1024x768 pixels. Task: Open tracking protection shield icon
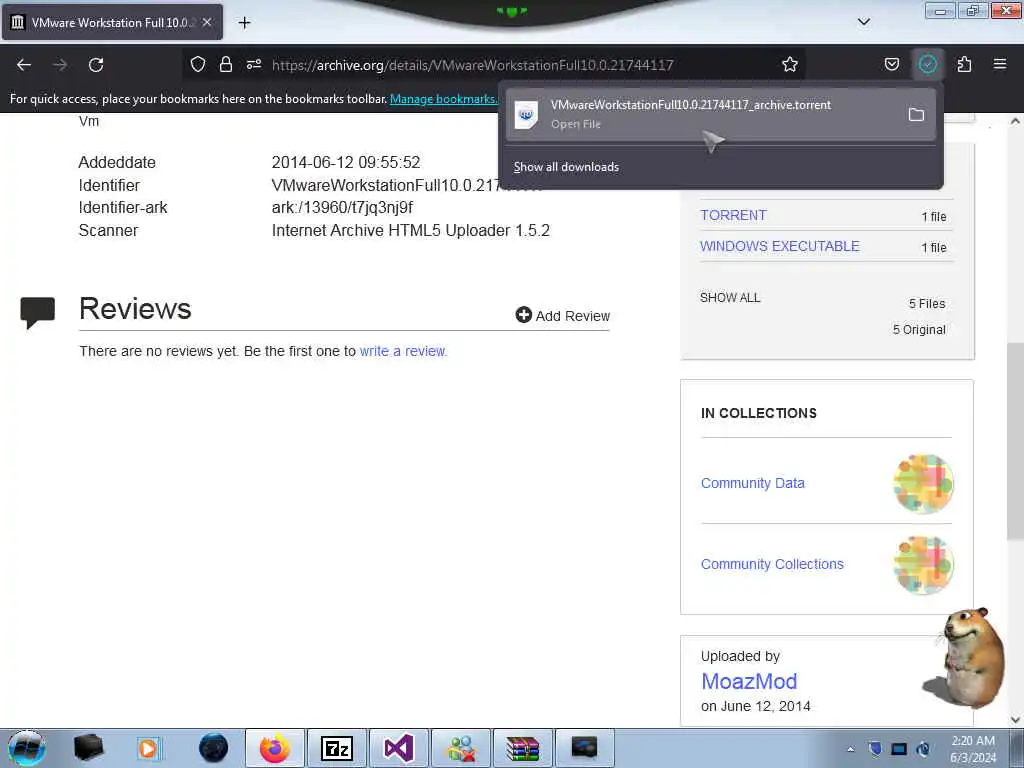coord(198,64)
